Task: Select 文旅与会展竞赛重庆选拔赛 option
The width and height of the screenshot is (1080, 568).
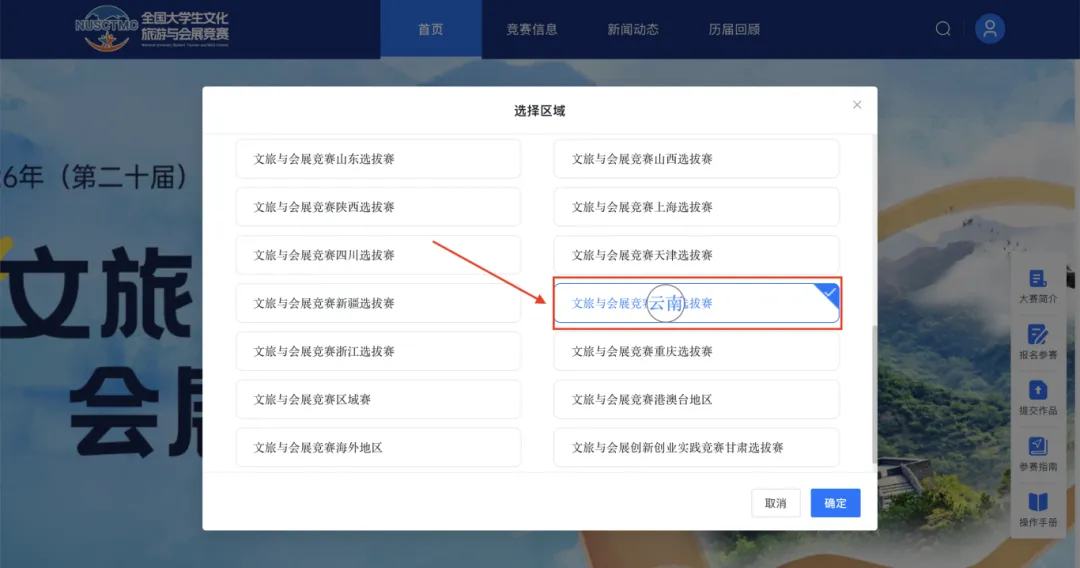Action: 696,352
